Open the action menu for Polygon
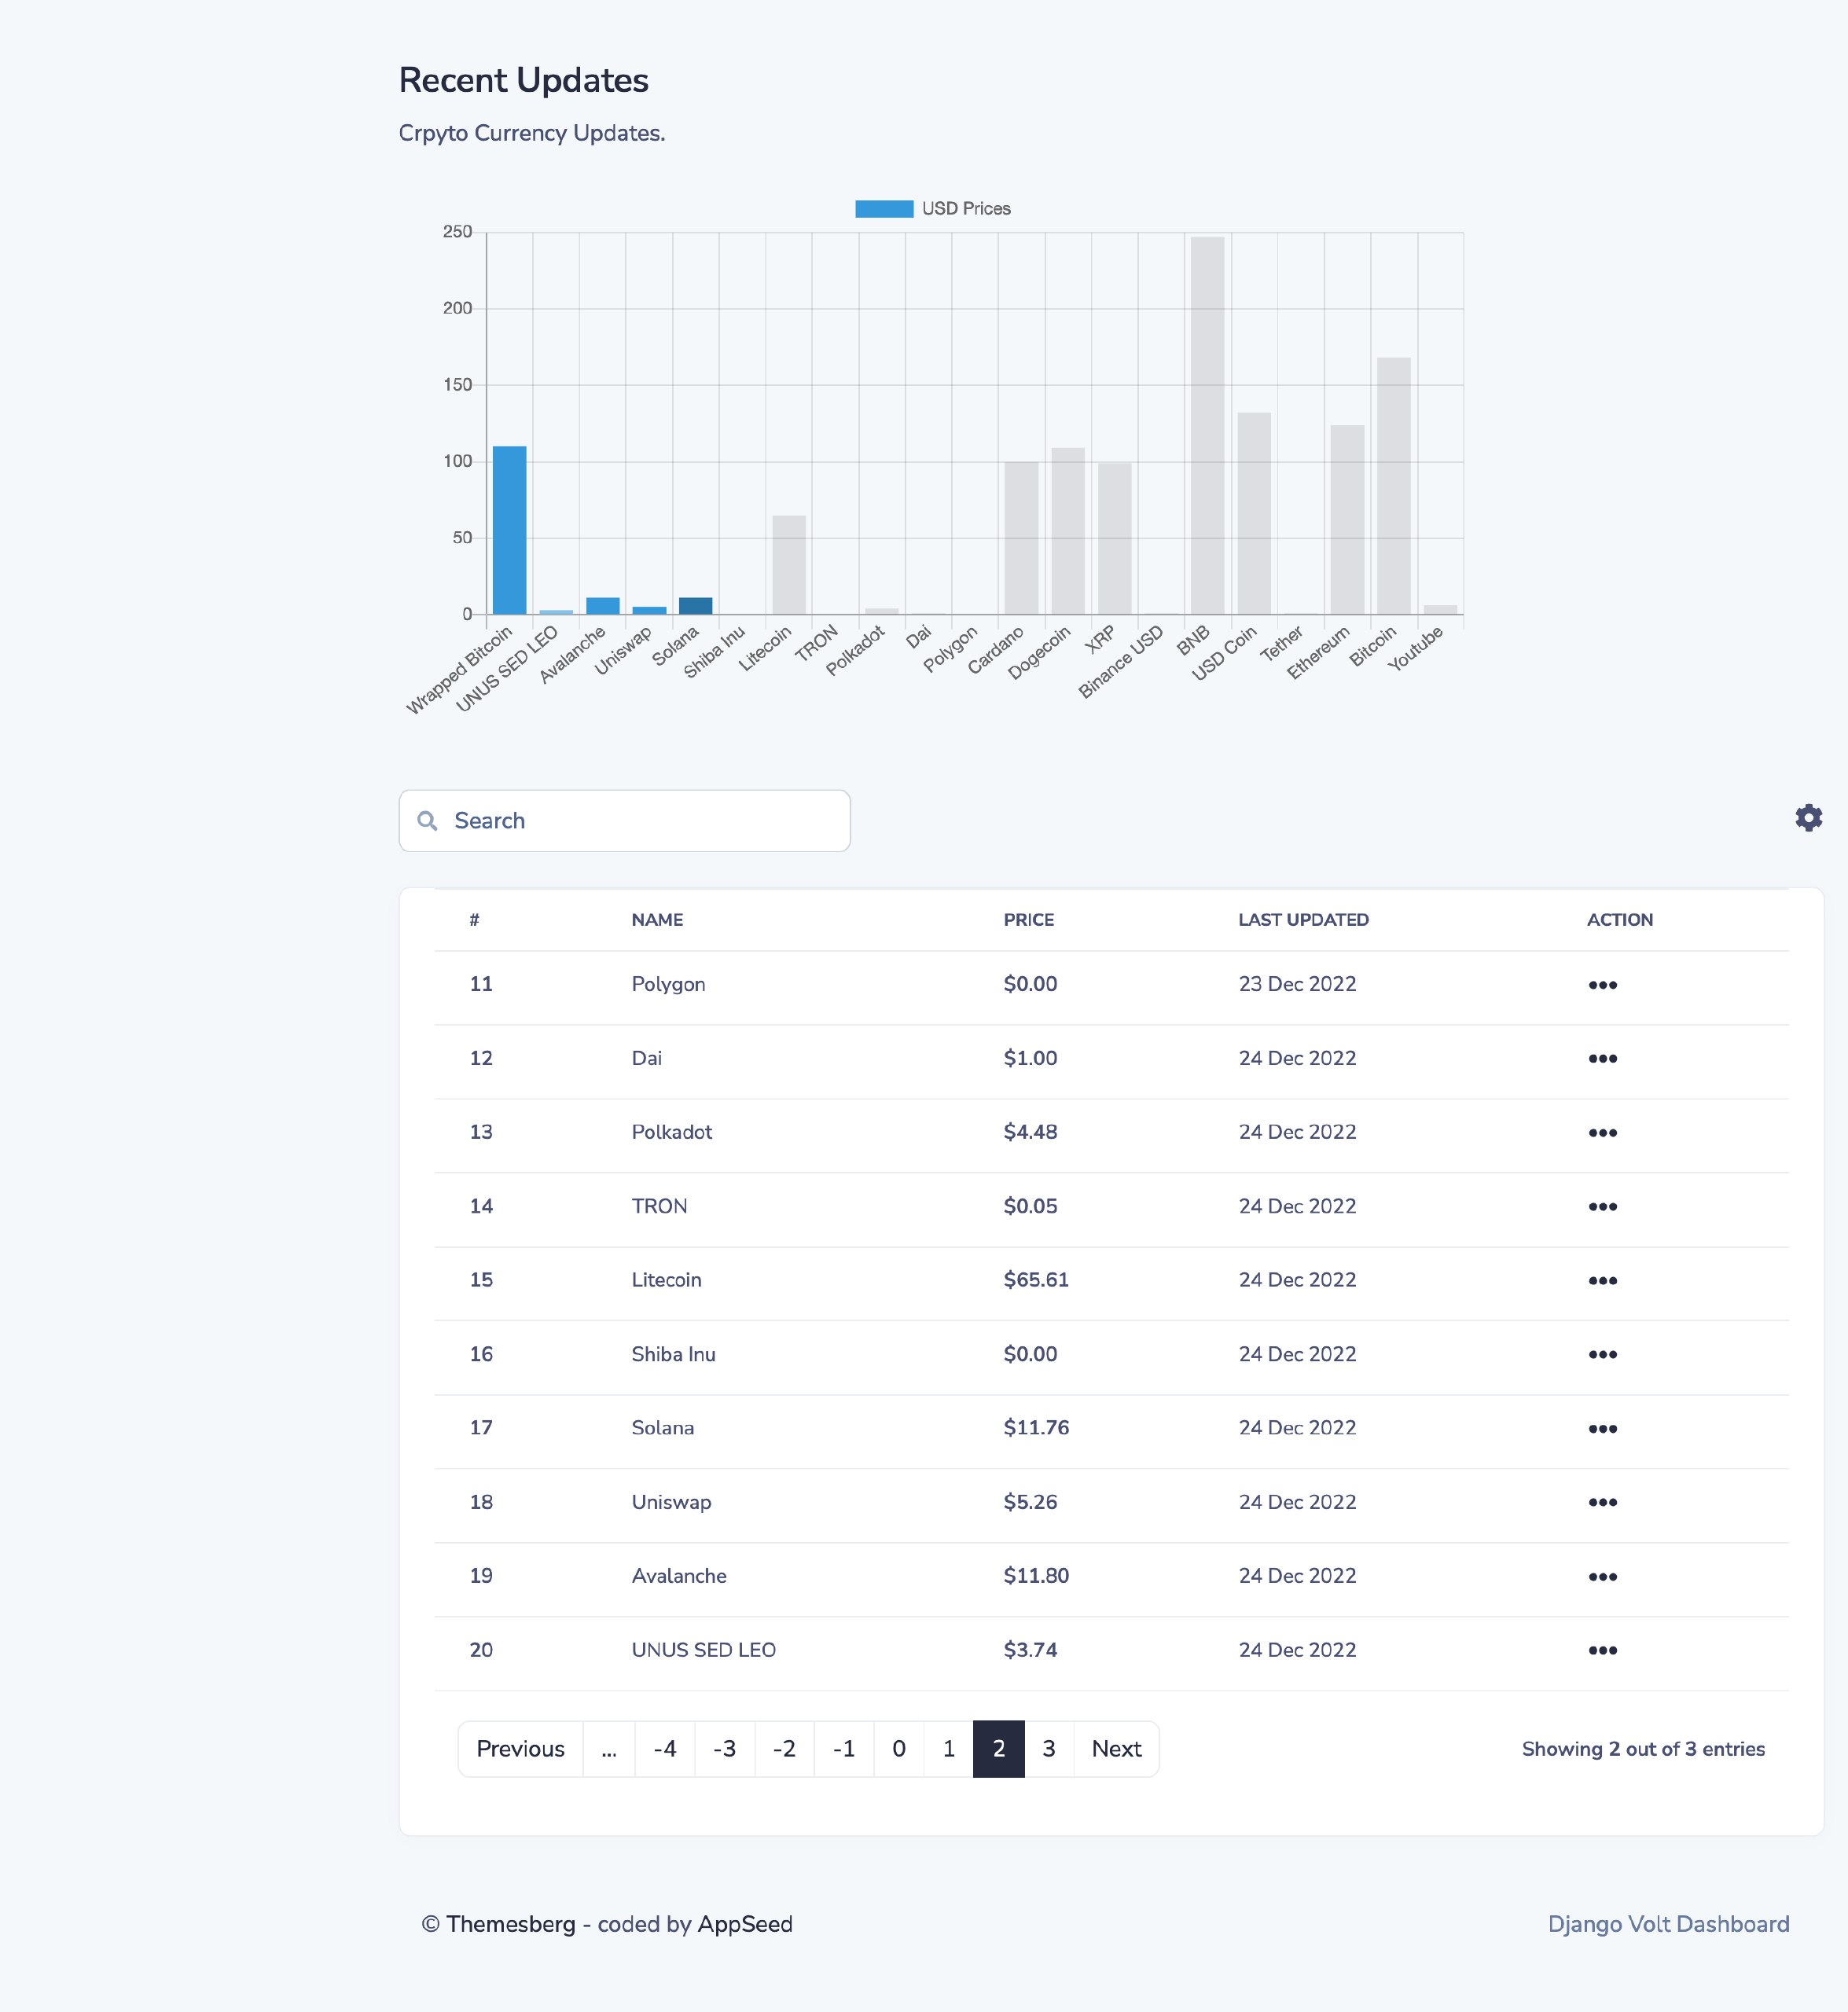Screen dimensions: 1848x2012 (1603, 985)
